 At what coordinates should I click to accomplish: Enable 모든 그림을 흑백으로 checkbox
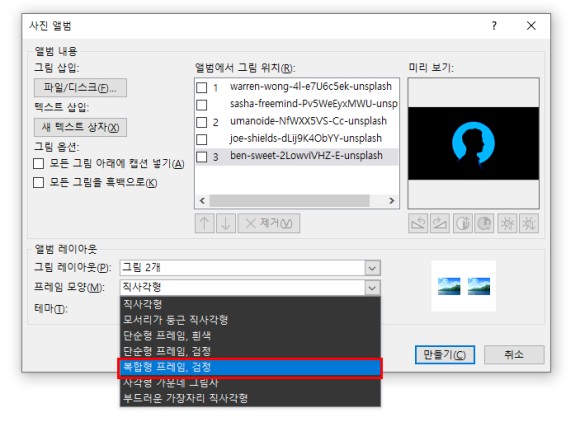[x=38, y=182]
